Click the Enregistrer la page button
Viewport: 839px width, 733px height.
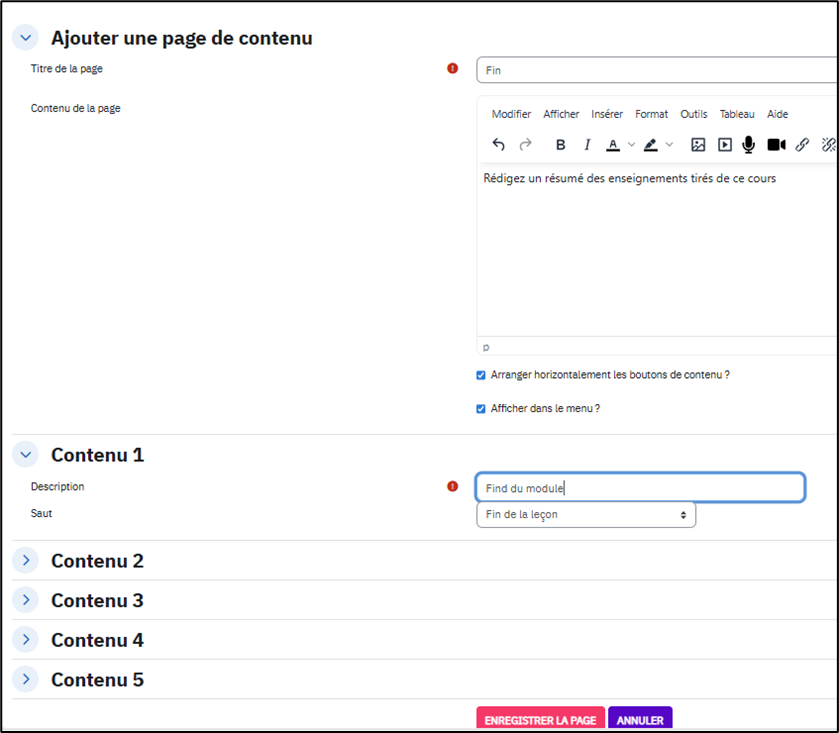(x=540, y=720)
